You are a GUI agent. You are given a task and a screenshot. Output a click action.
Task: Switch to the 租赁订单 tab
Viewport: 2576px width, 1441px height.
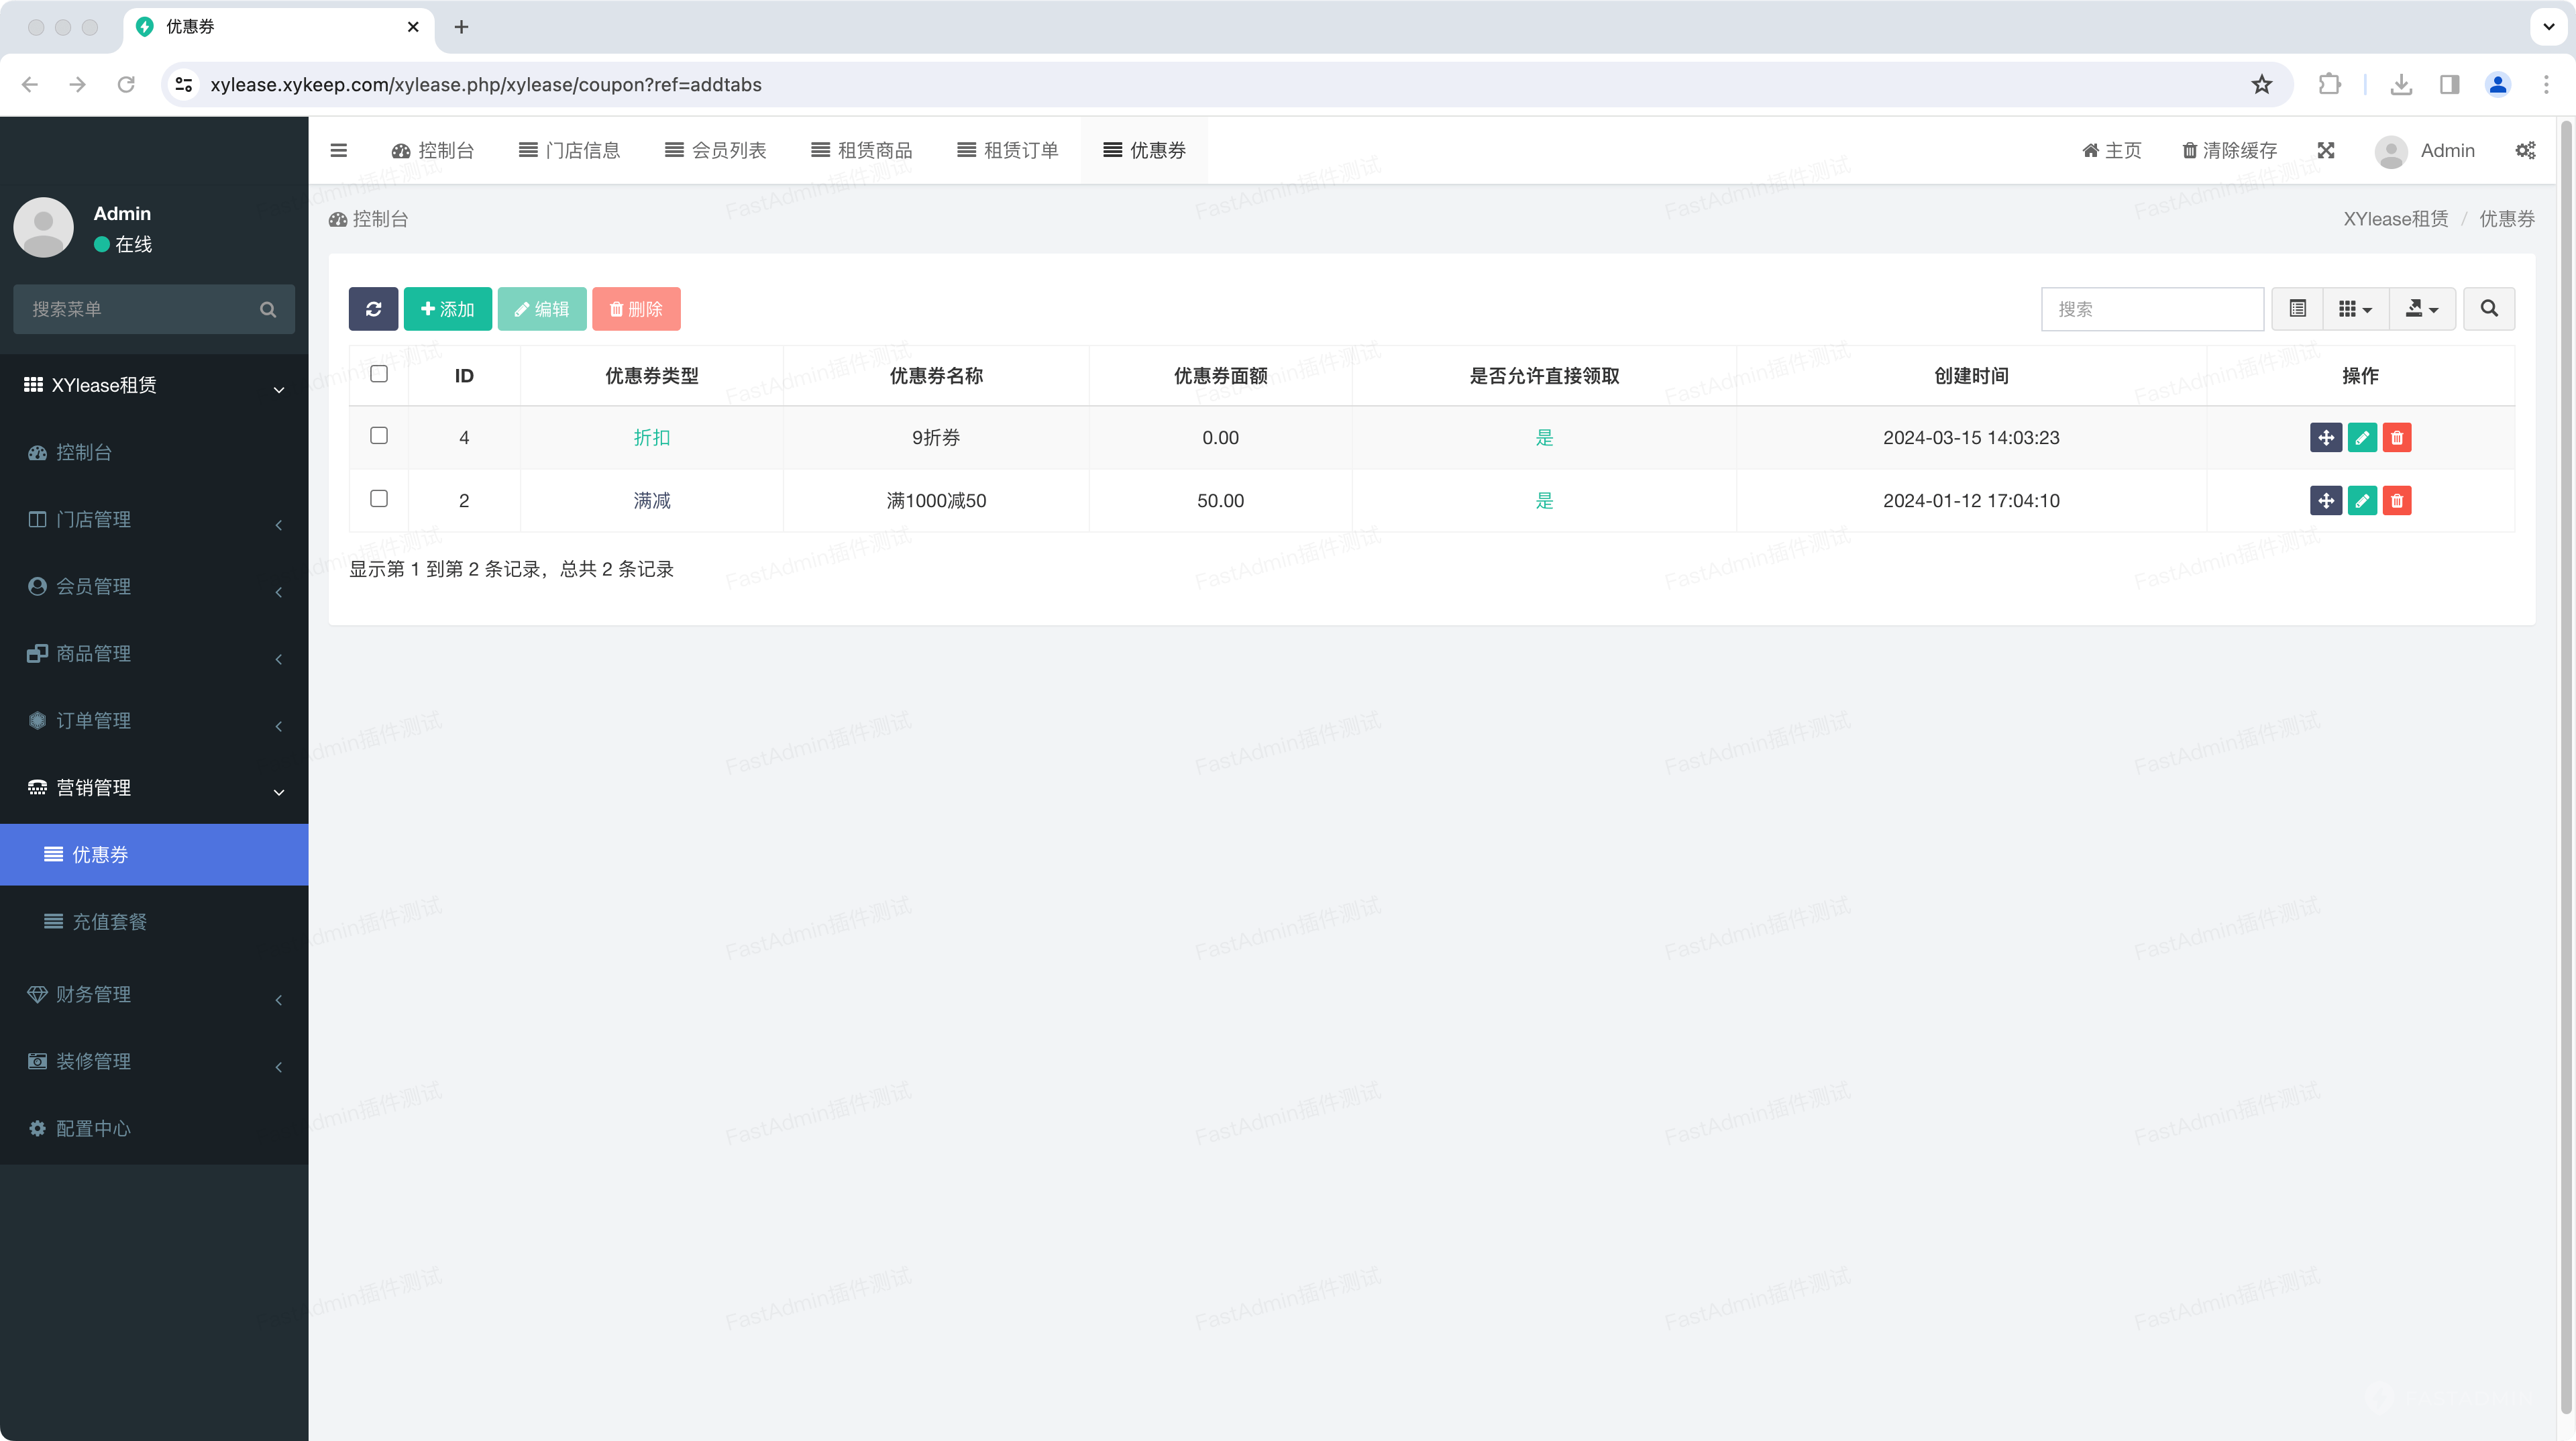1007,150
